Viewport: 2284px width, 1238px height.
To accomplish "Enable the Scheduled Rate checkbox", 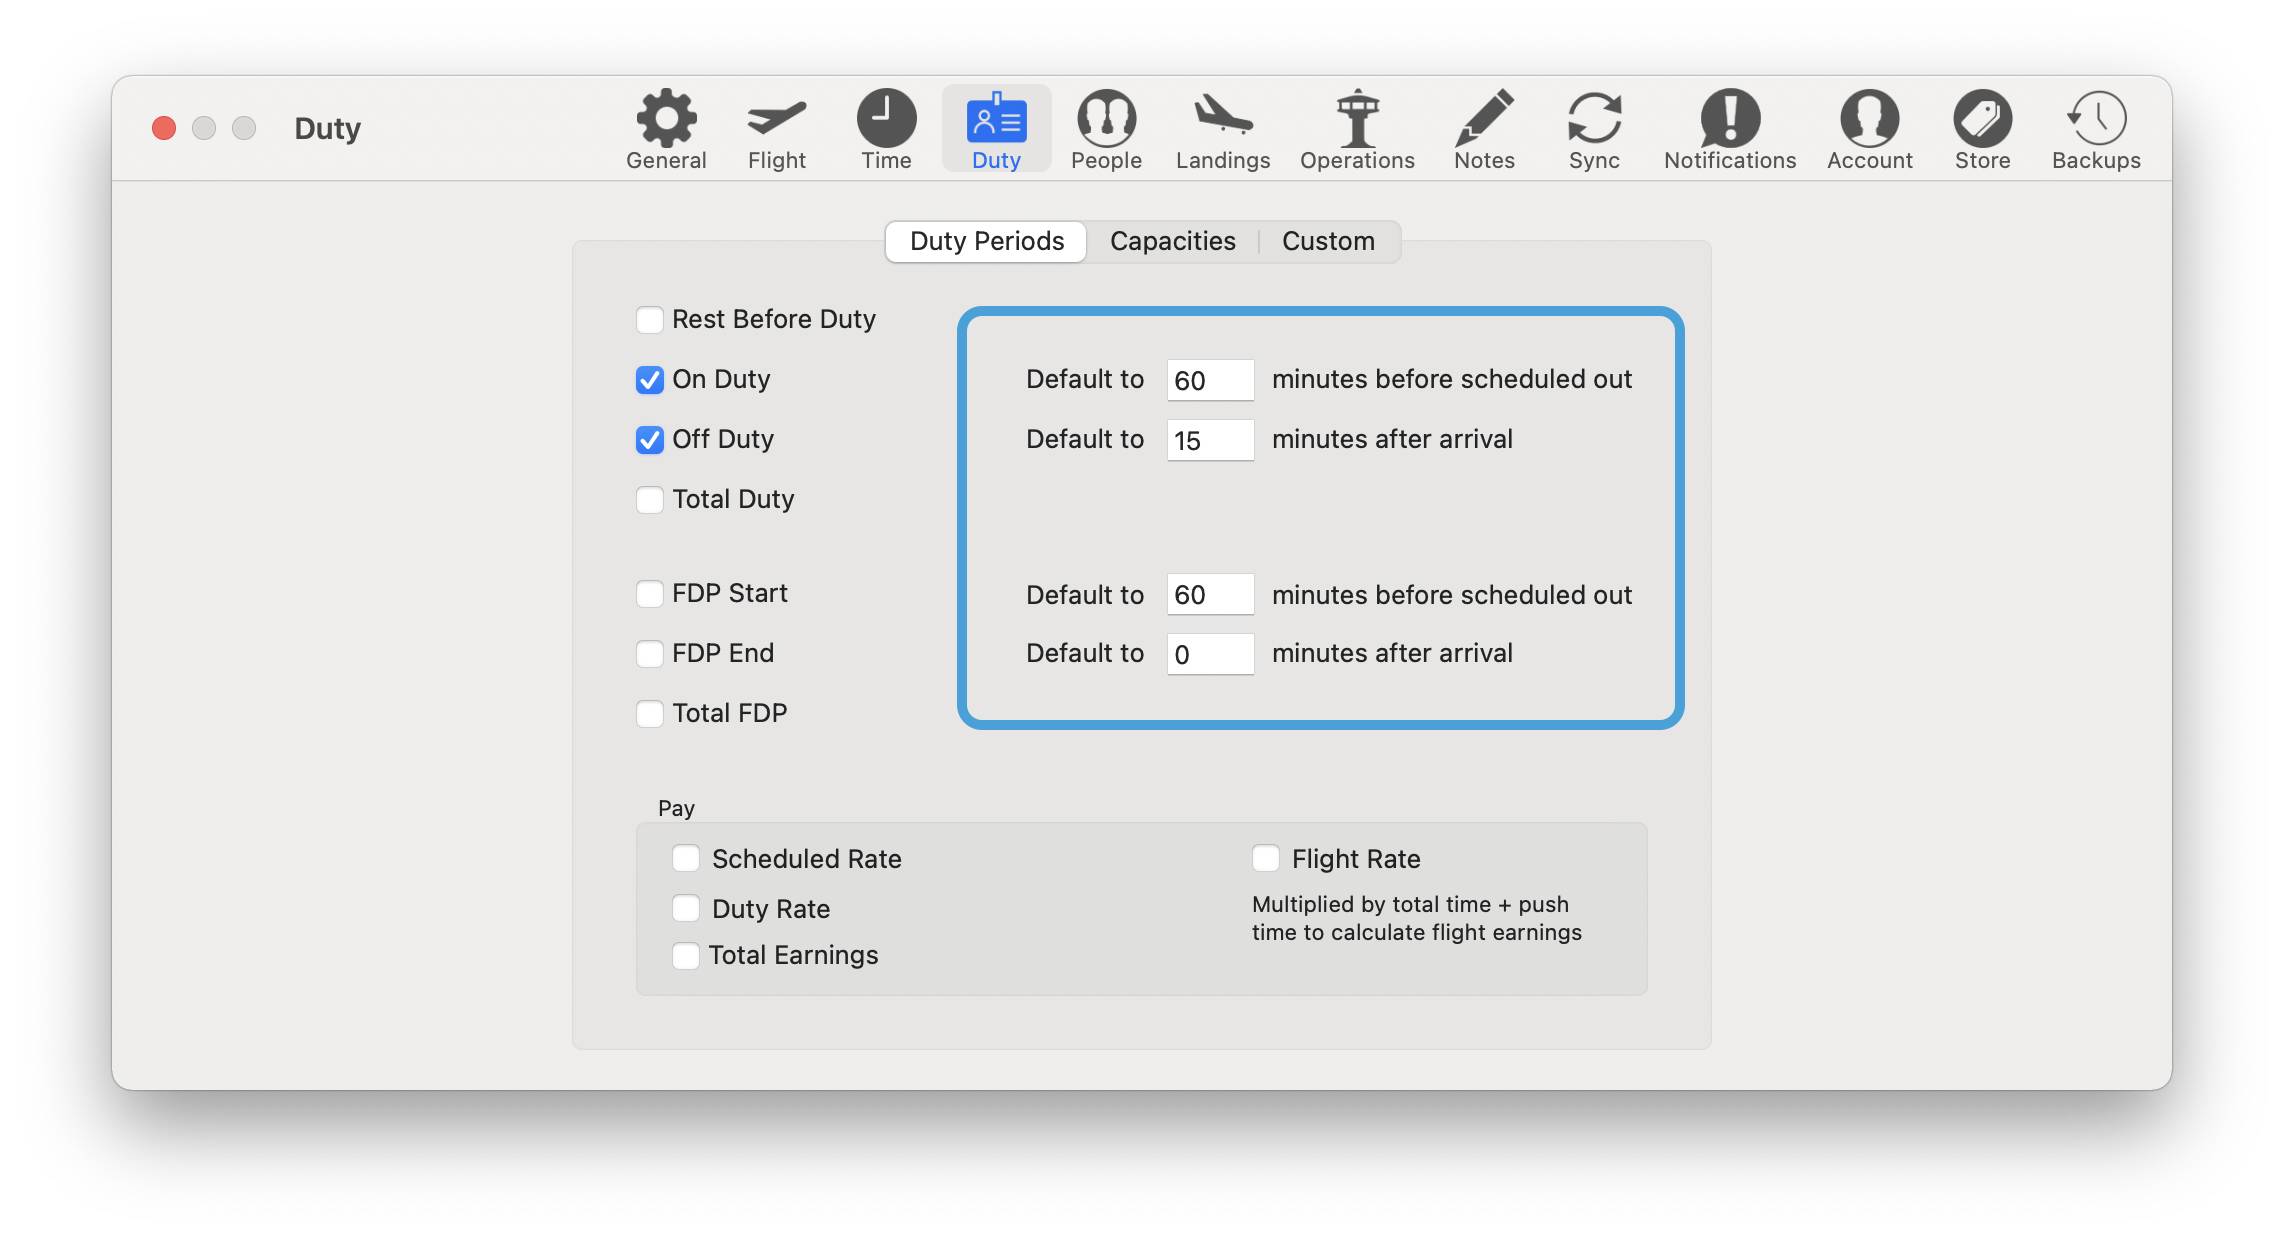I will [x=686, y=858].
